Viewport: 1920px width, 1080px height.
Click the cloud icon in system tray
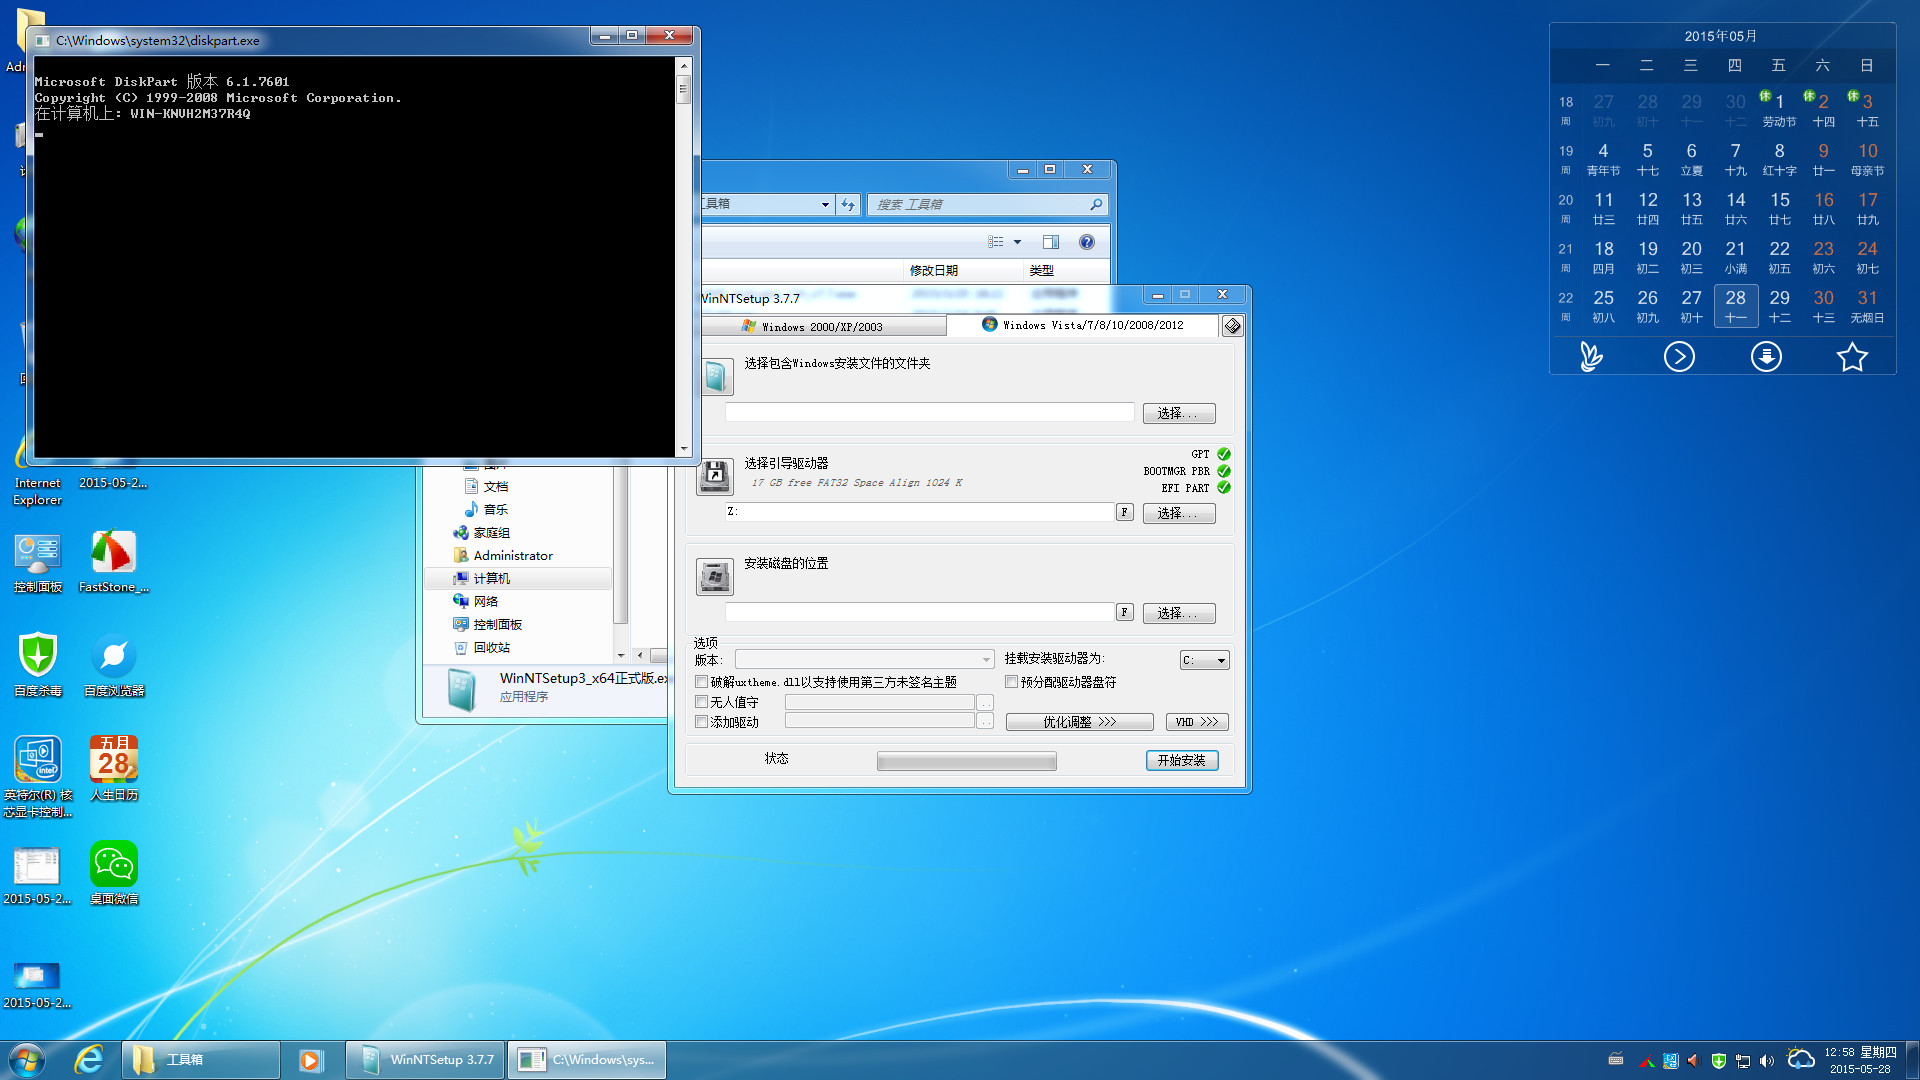[x=1801, y=1059]
